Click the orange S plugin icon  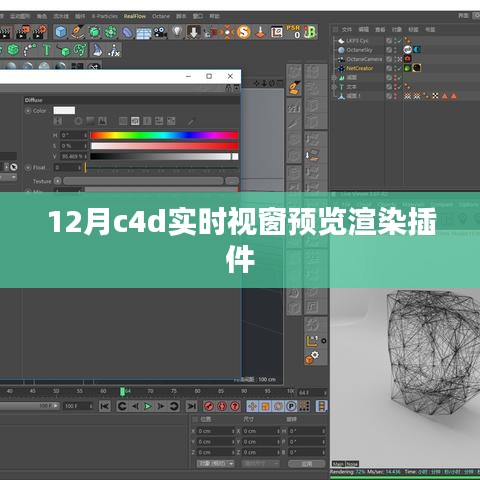point(244,32)
